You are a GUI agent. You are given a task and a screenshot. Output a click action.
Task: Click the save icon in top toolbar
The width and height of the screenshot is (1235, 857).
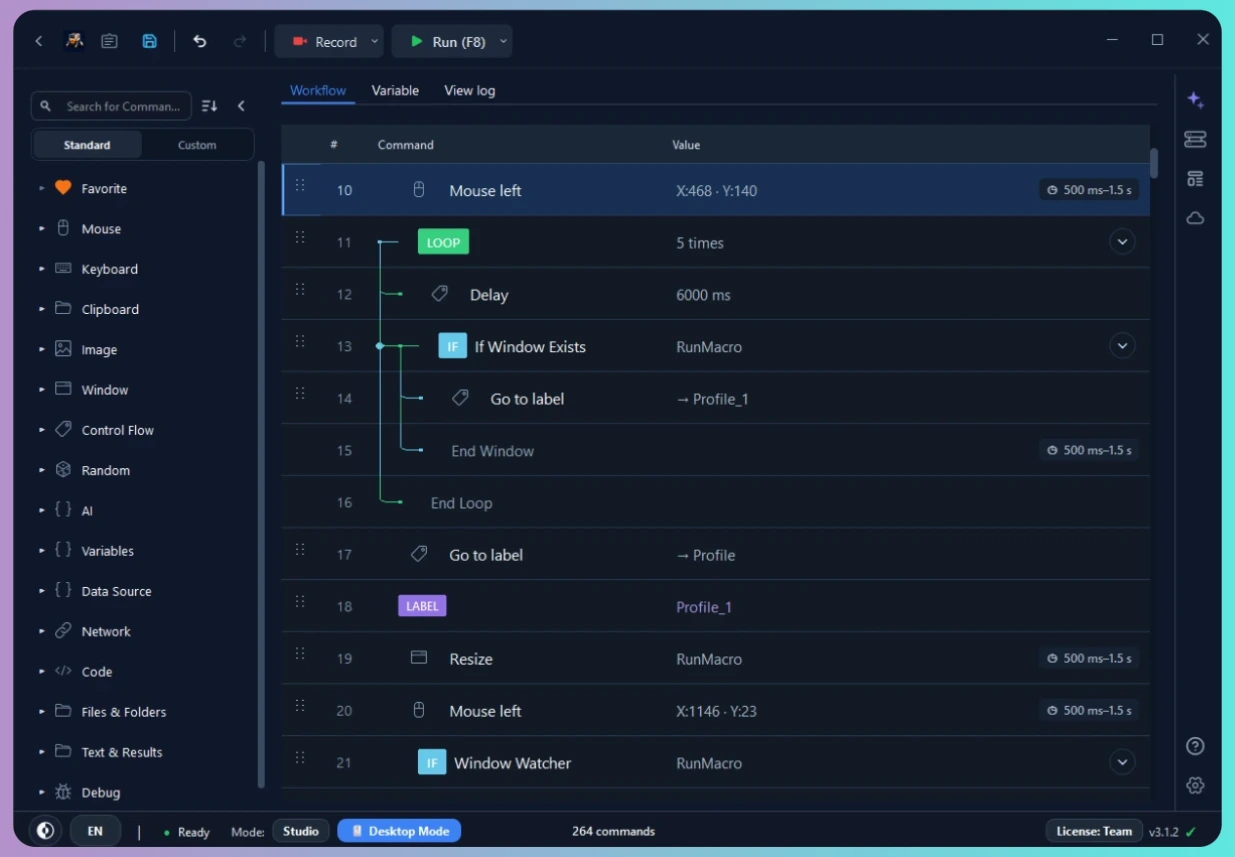(149, 41)
